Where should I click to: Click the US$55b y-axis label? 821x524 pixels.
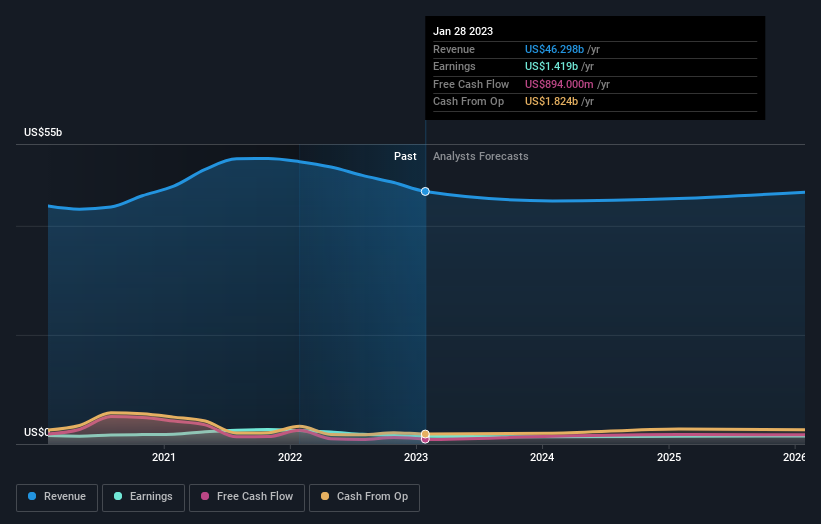(x=43, y=132)
